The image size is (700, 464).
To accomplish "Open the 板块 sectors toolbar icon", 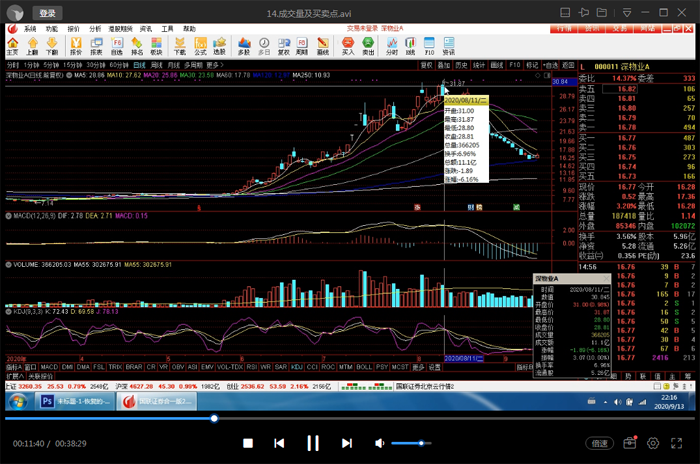I will pos(156,46).
